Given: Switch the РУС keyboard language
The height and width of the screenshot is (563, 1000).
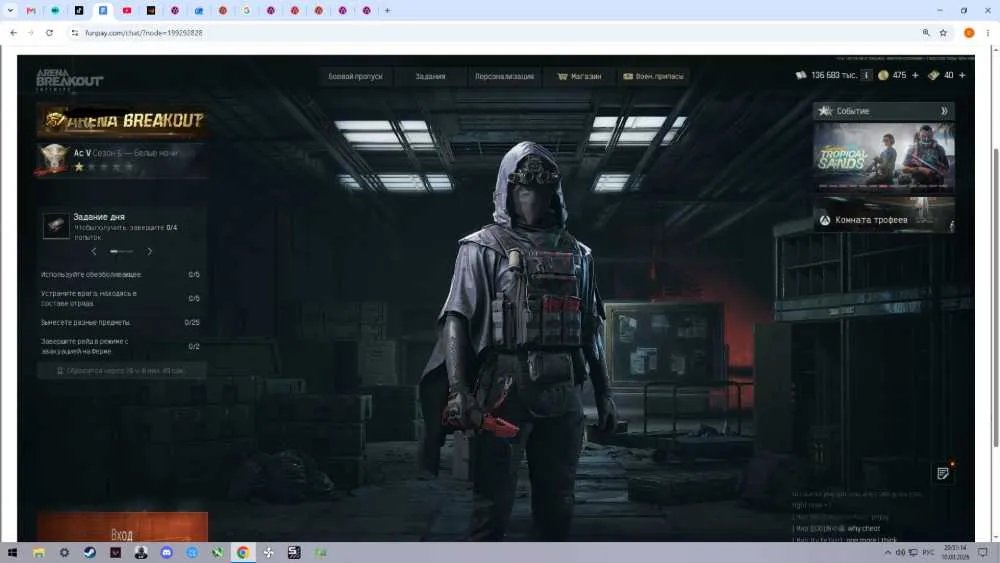Looking at the screenshot, I should point(929,553).
